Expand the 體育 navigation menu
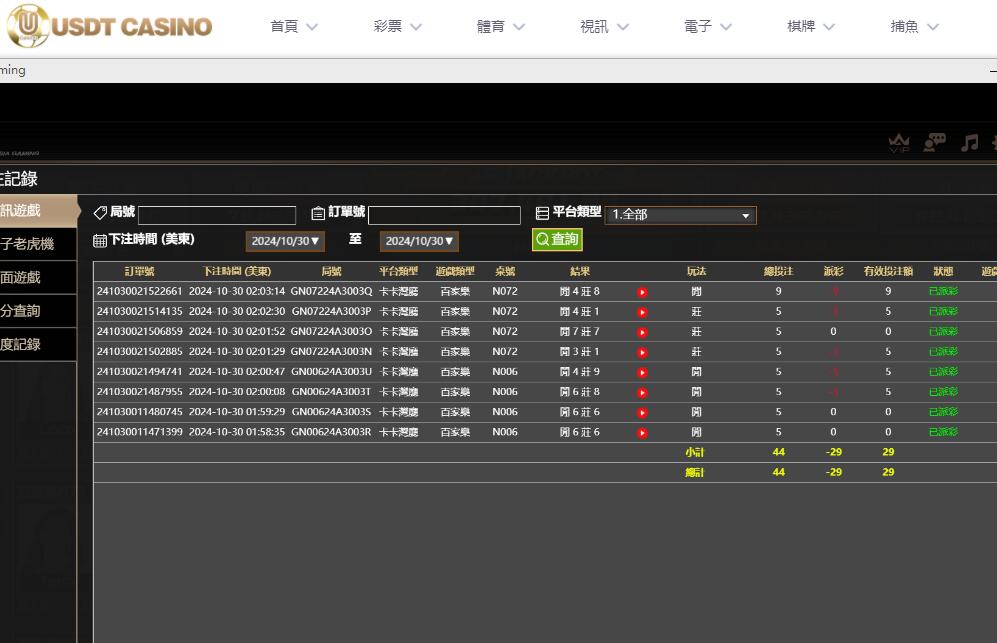 pyautogui.click(x=500, y=27)
